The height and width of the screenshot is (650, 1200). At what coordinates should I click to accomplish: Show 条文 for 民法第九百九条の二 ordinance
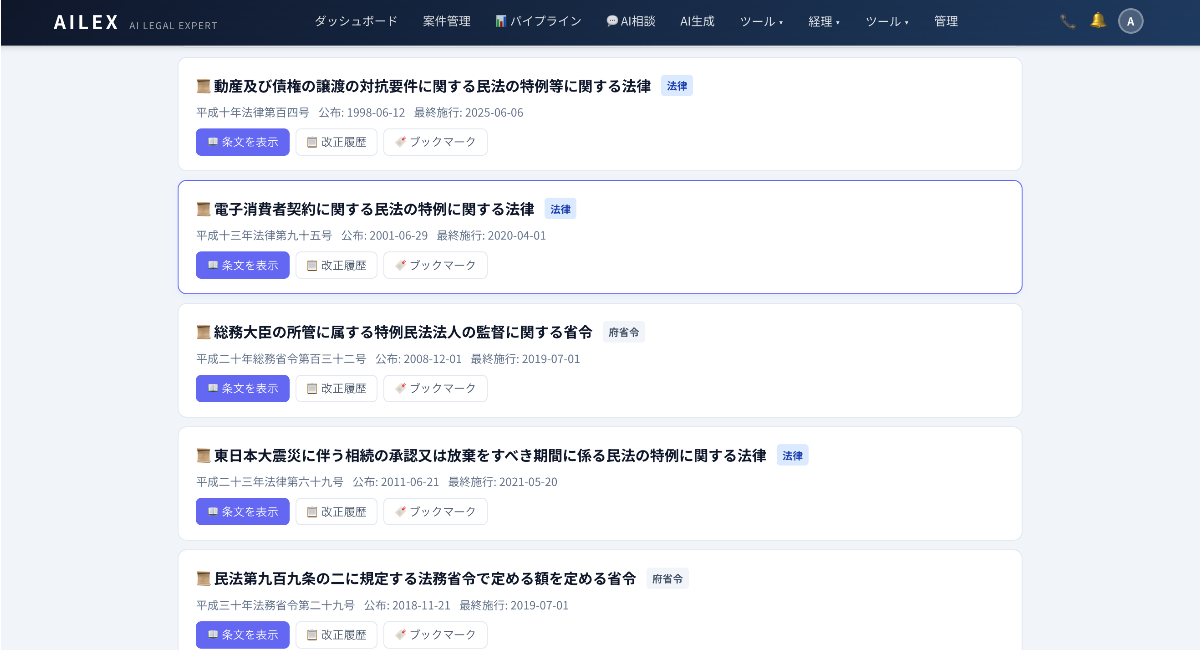point(242,634)
